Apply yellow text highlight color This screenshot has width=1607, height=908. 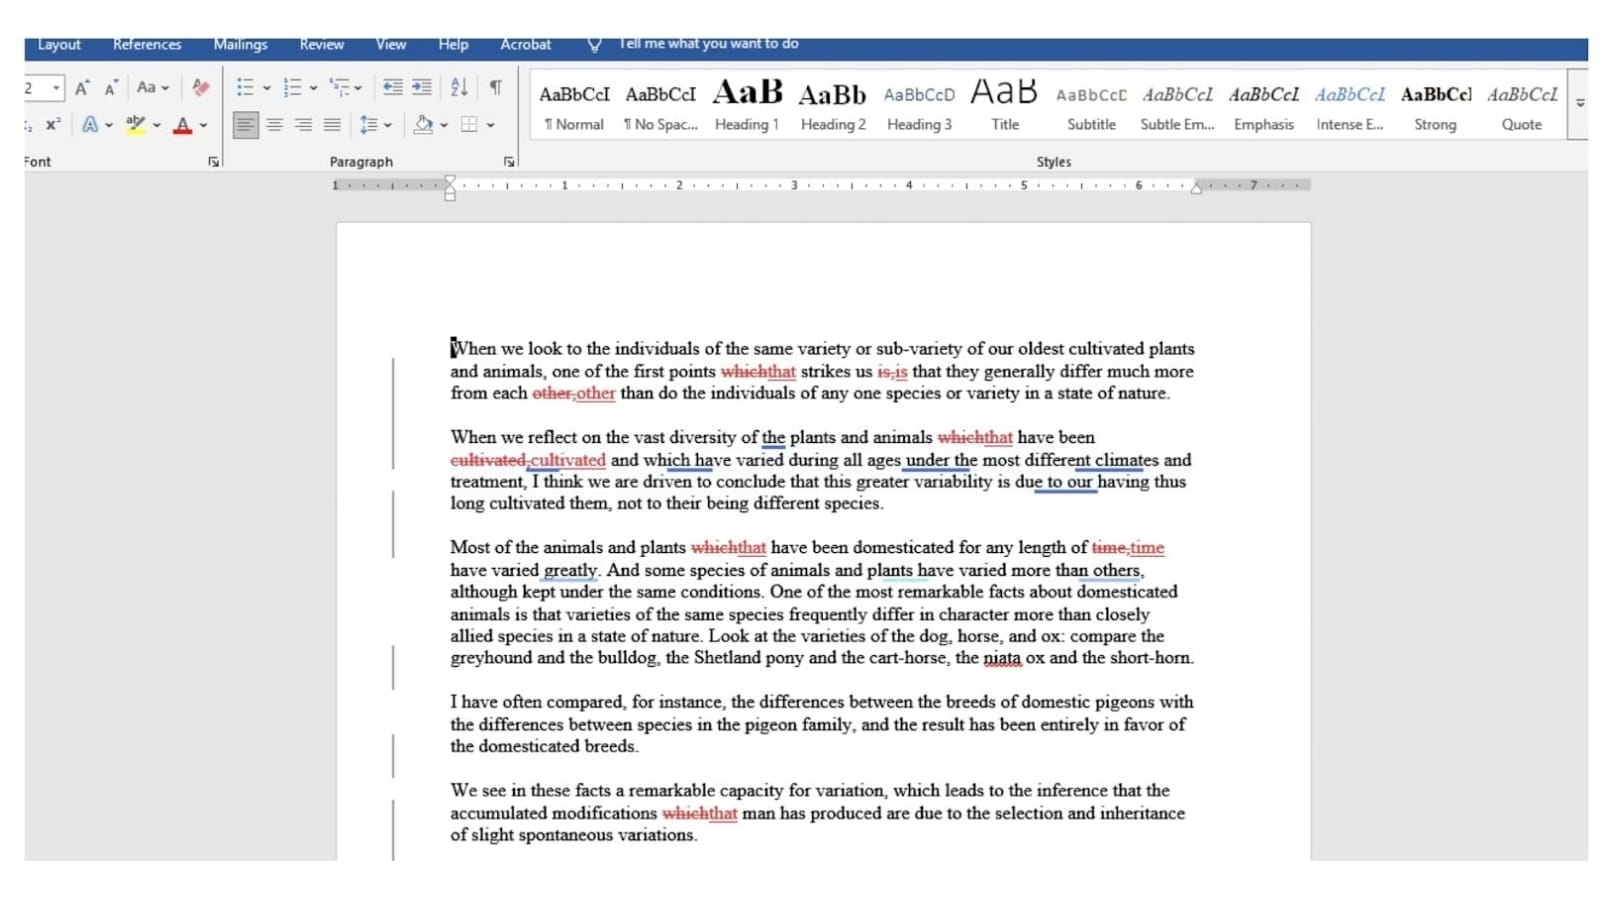point(136,125)
